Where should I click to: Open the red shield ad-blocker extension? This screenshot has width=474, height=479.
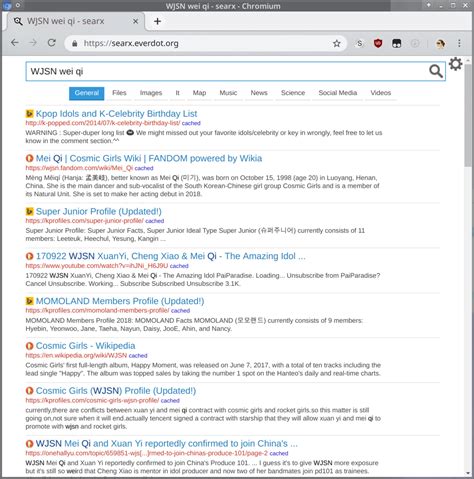(x=378, y=43)
